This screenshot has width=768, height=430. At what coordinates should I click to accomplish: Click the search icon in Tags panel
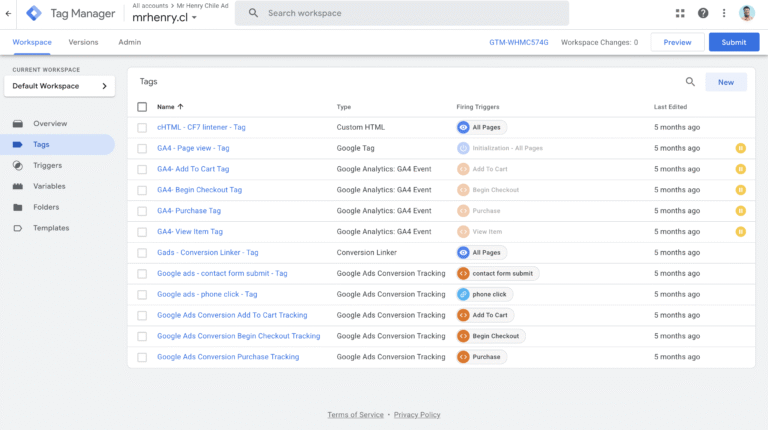(x=690, y=82)
